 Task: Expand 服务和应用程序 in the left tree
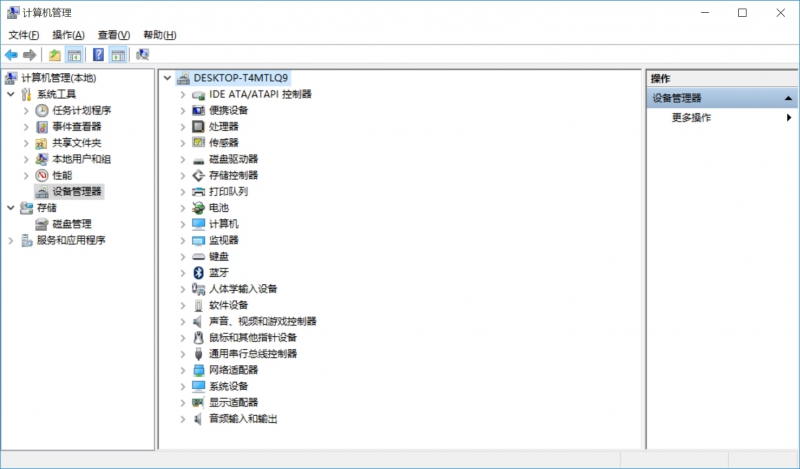[x=11, y=240]
